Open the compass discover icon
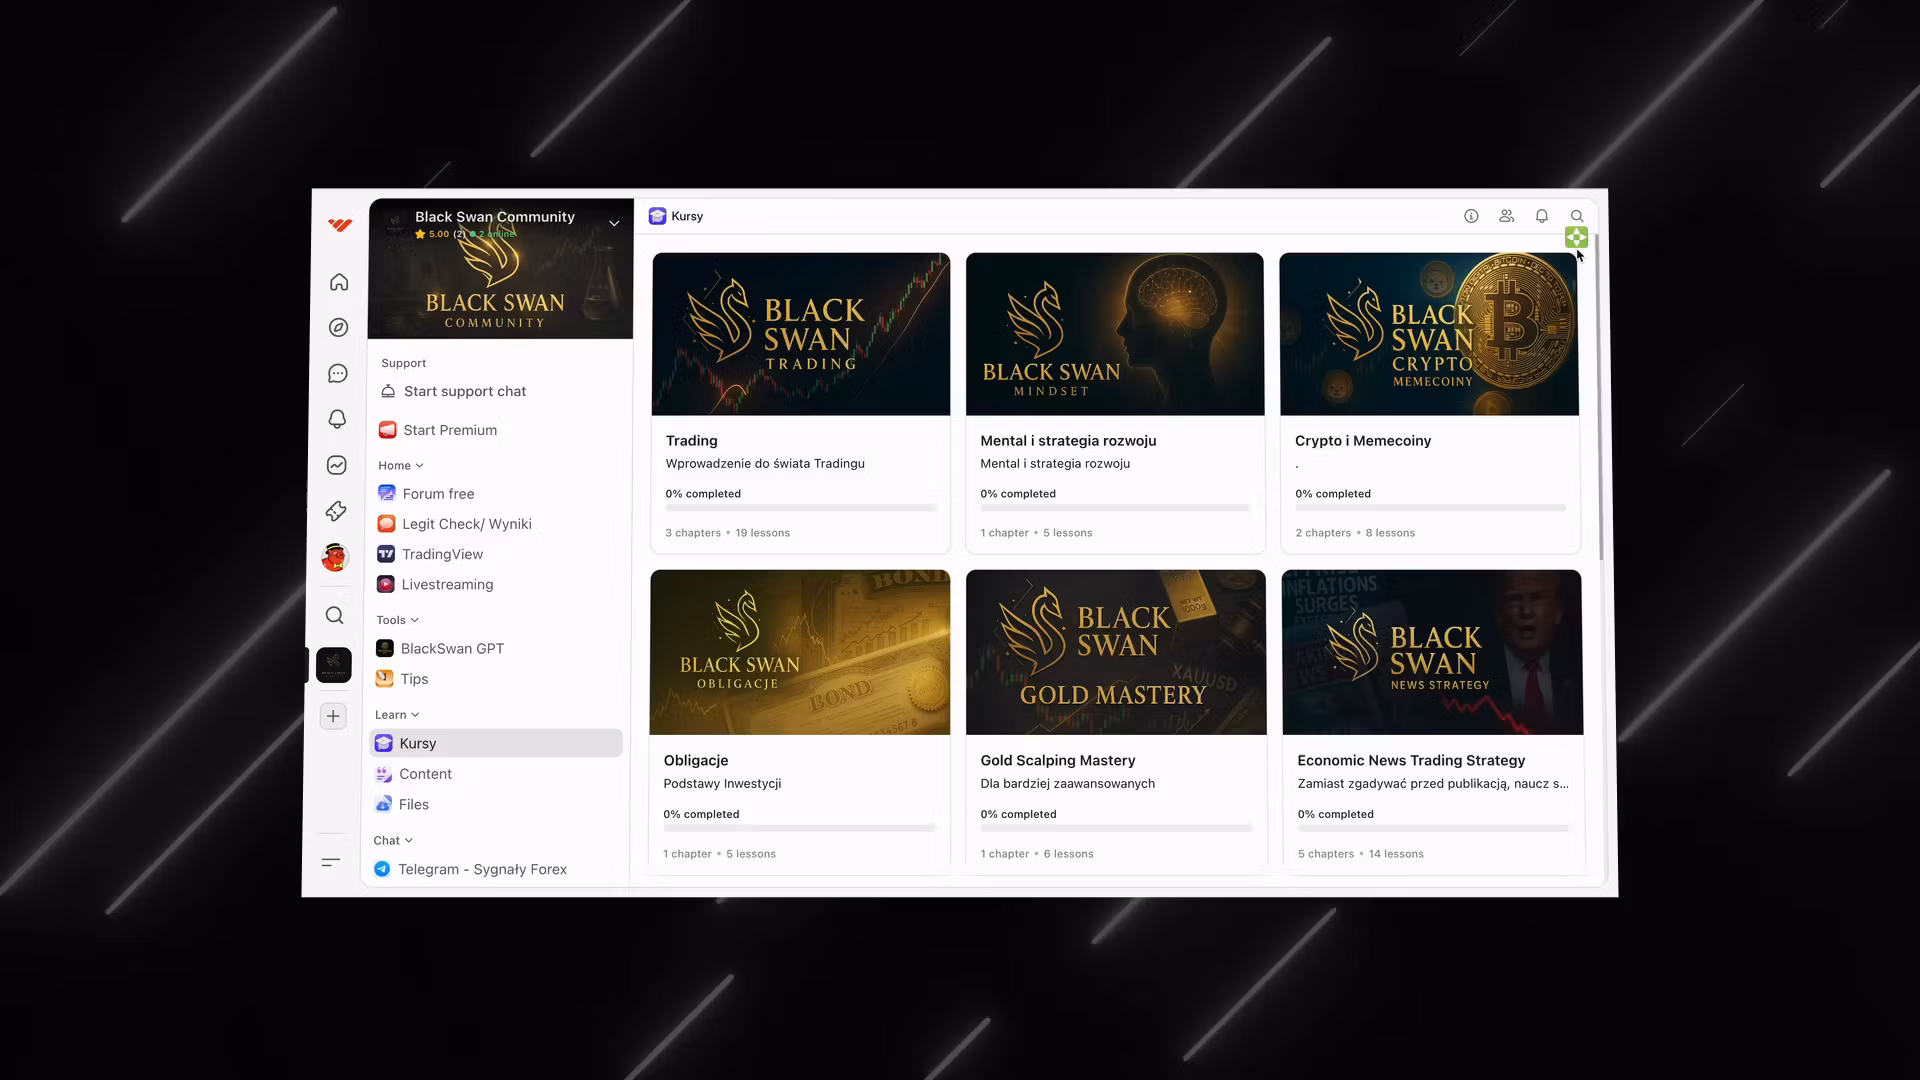Screen dimensions: 1920x1080 tap(339, 328)
